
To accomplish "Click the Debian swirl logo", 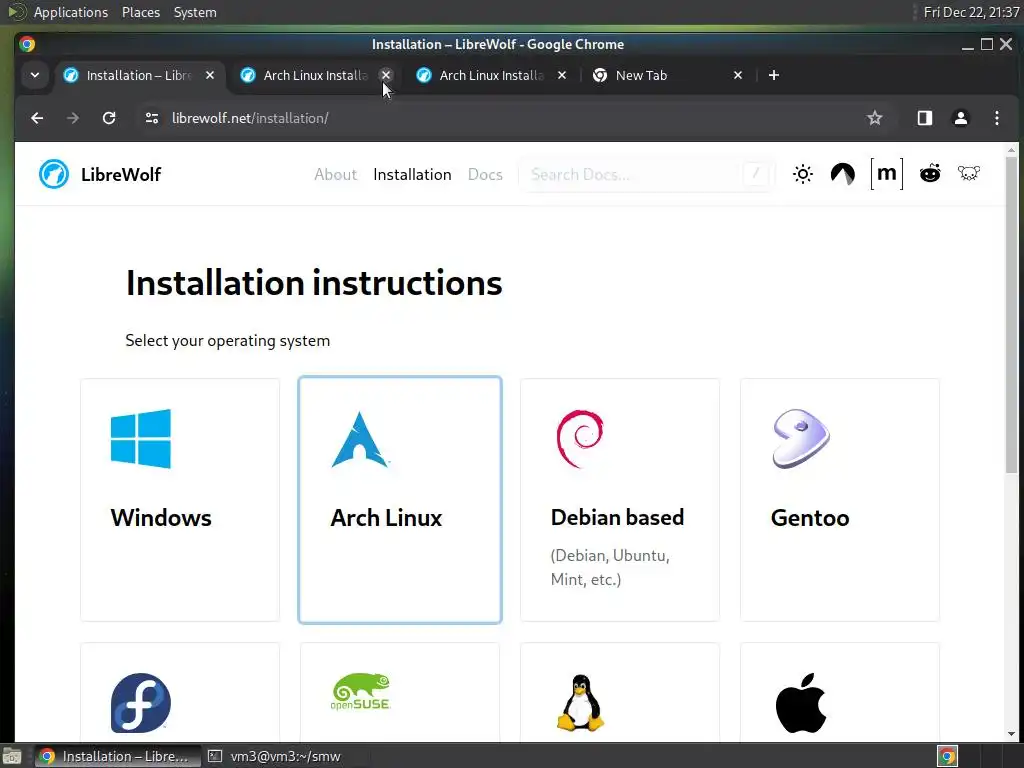I will 580,439.
